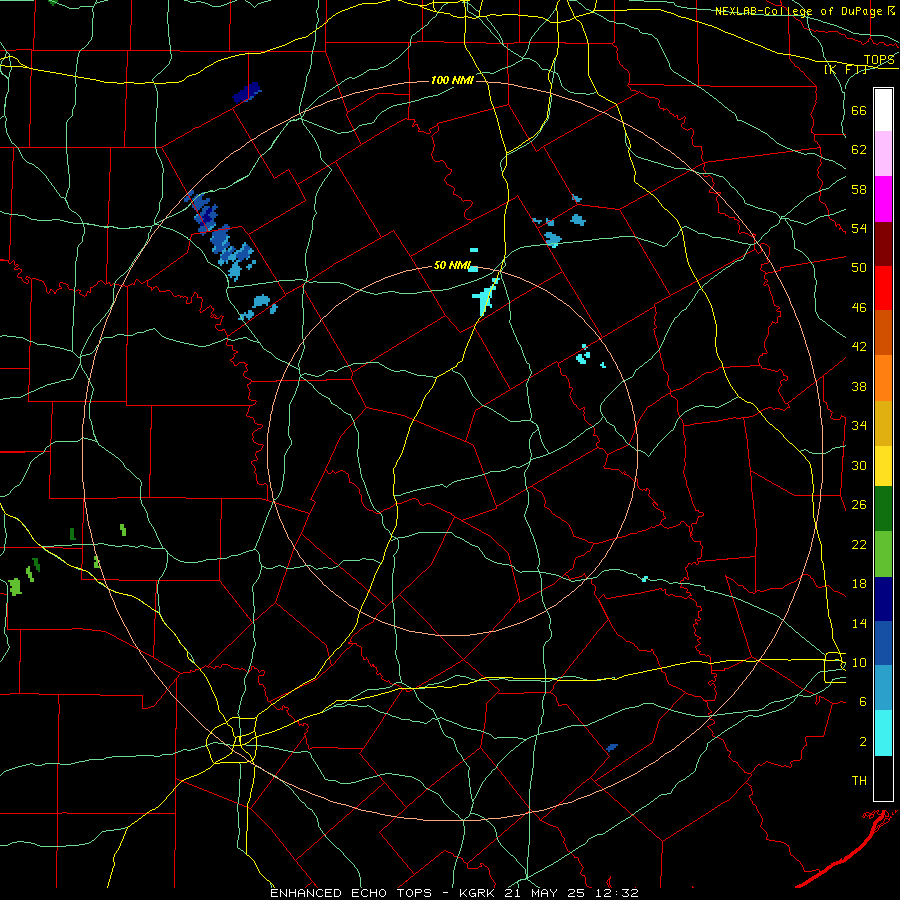Image resolution: width=900 pixels, height=900 pixels.
Task: Click the cyan echo streak below the 50 NMI label
Action: [486, 296]
